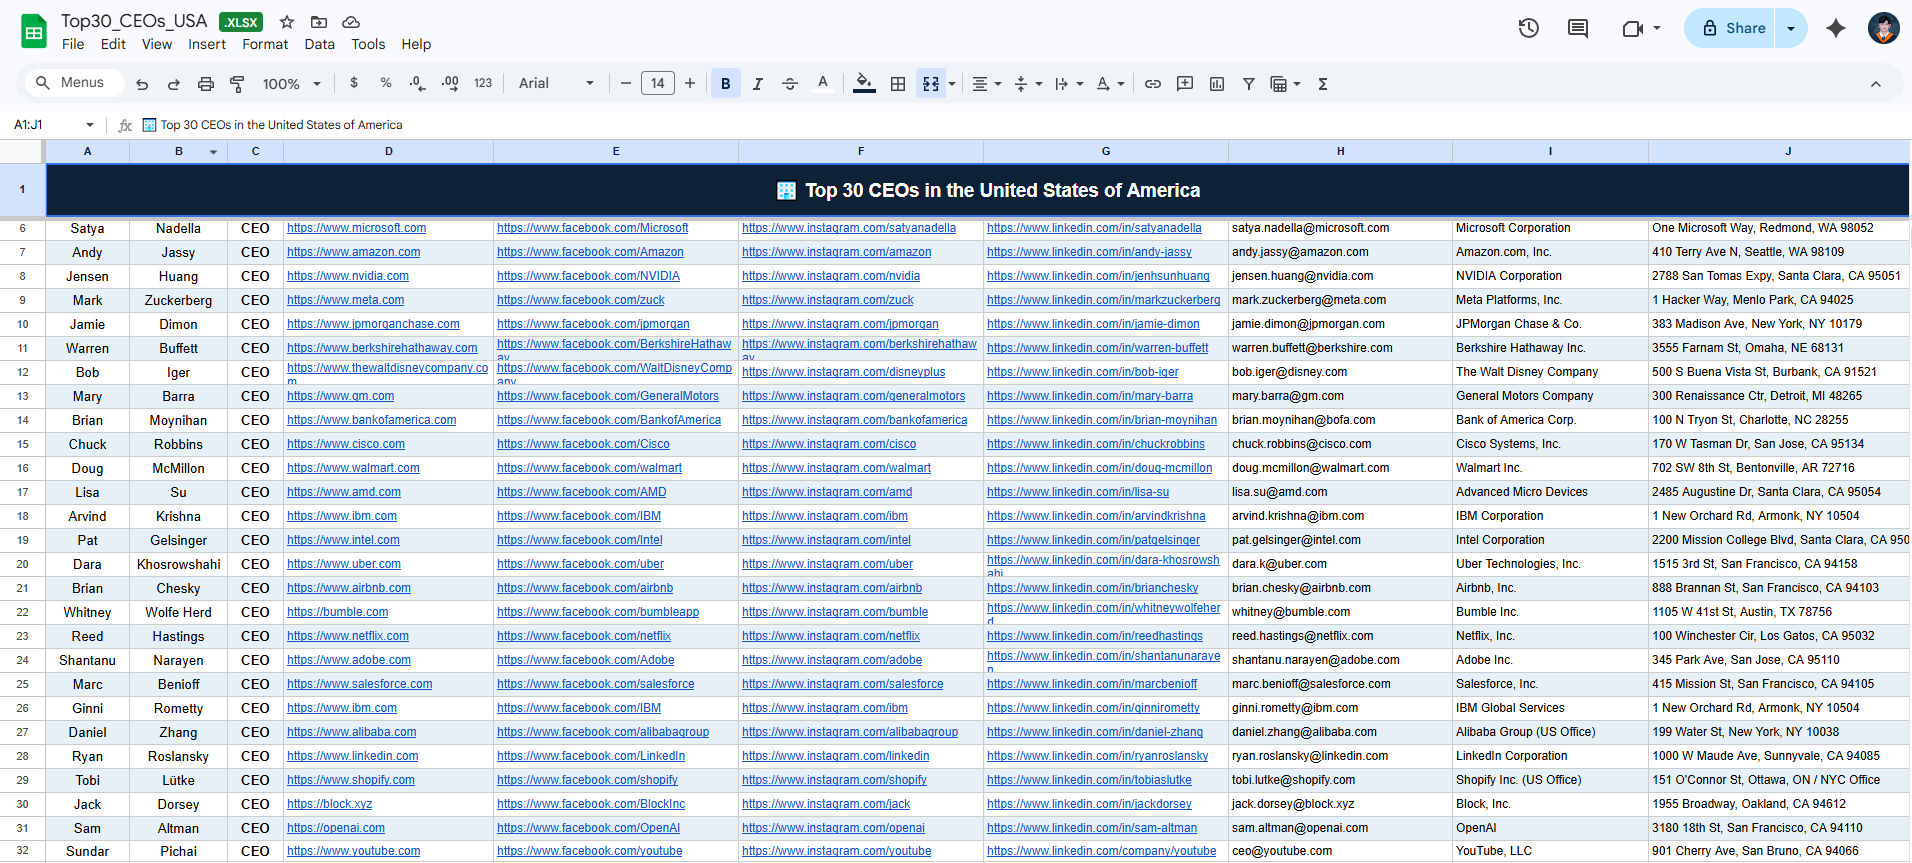Open the Arial font dropdown
The height and width of the screenshot is (863, 1912).
(556, 83)
